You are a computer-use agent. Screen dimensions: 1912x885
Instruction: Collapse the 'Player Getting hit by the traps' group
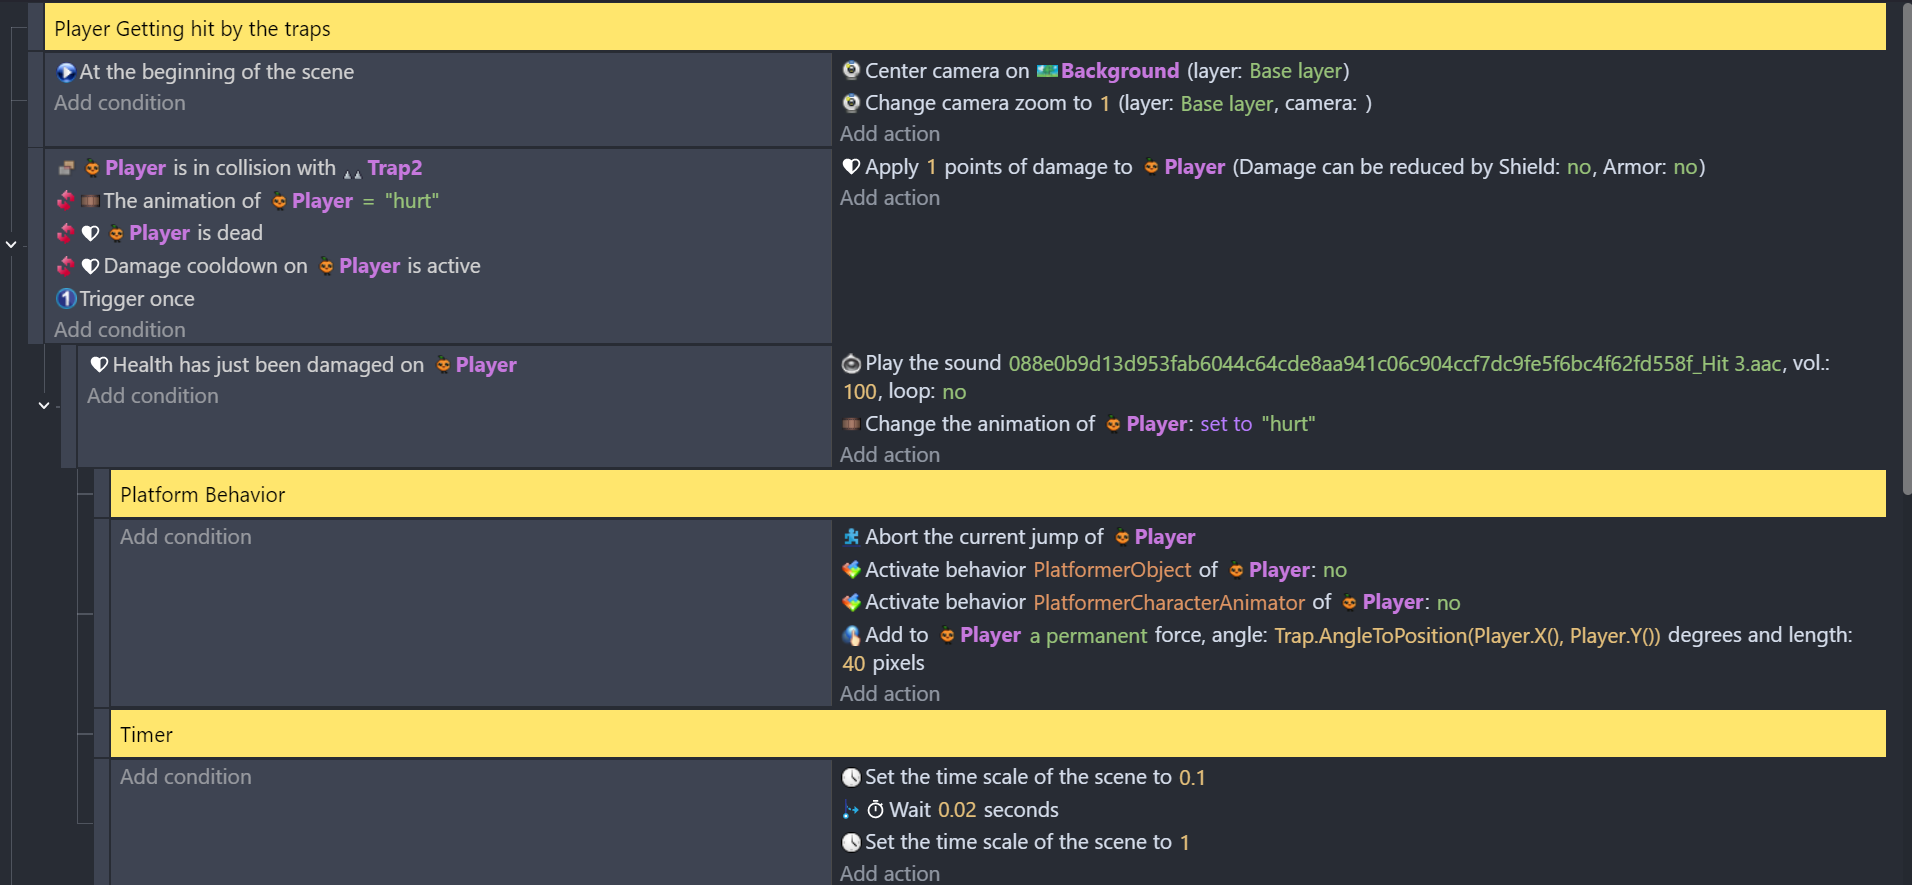(11, 244)
